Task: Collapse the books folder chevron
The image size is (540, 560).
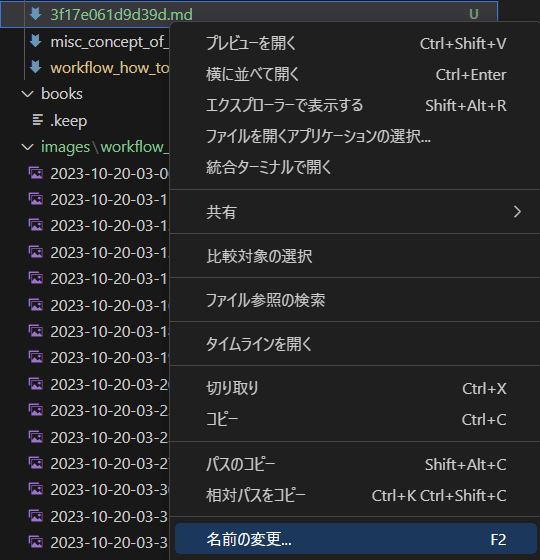Action: pos(28,94)
